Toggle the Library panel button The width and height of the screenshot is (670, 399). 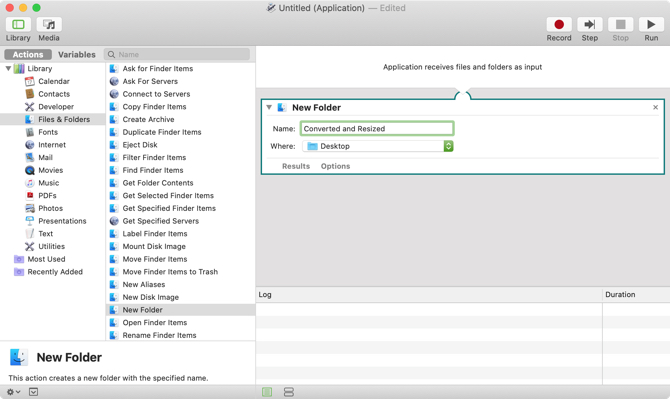coord(18,25)
